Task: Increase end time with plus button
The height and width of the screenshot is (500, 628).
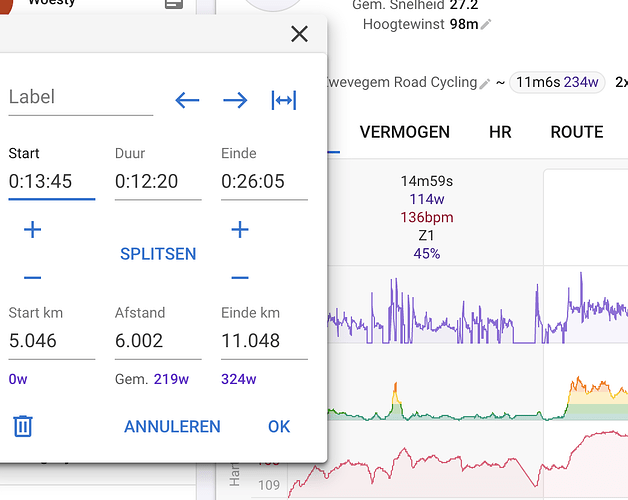Action: coord(240,230)
